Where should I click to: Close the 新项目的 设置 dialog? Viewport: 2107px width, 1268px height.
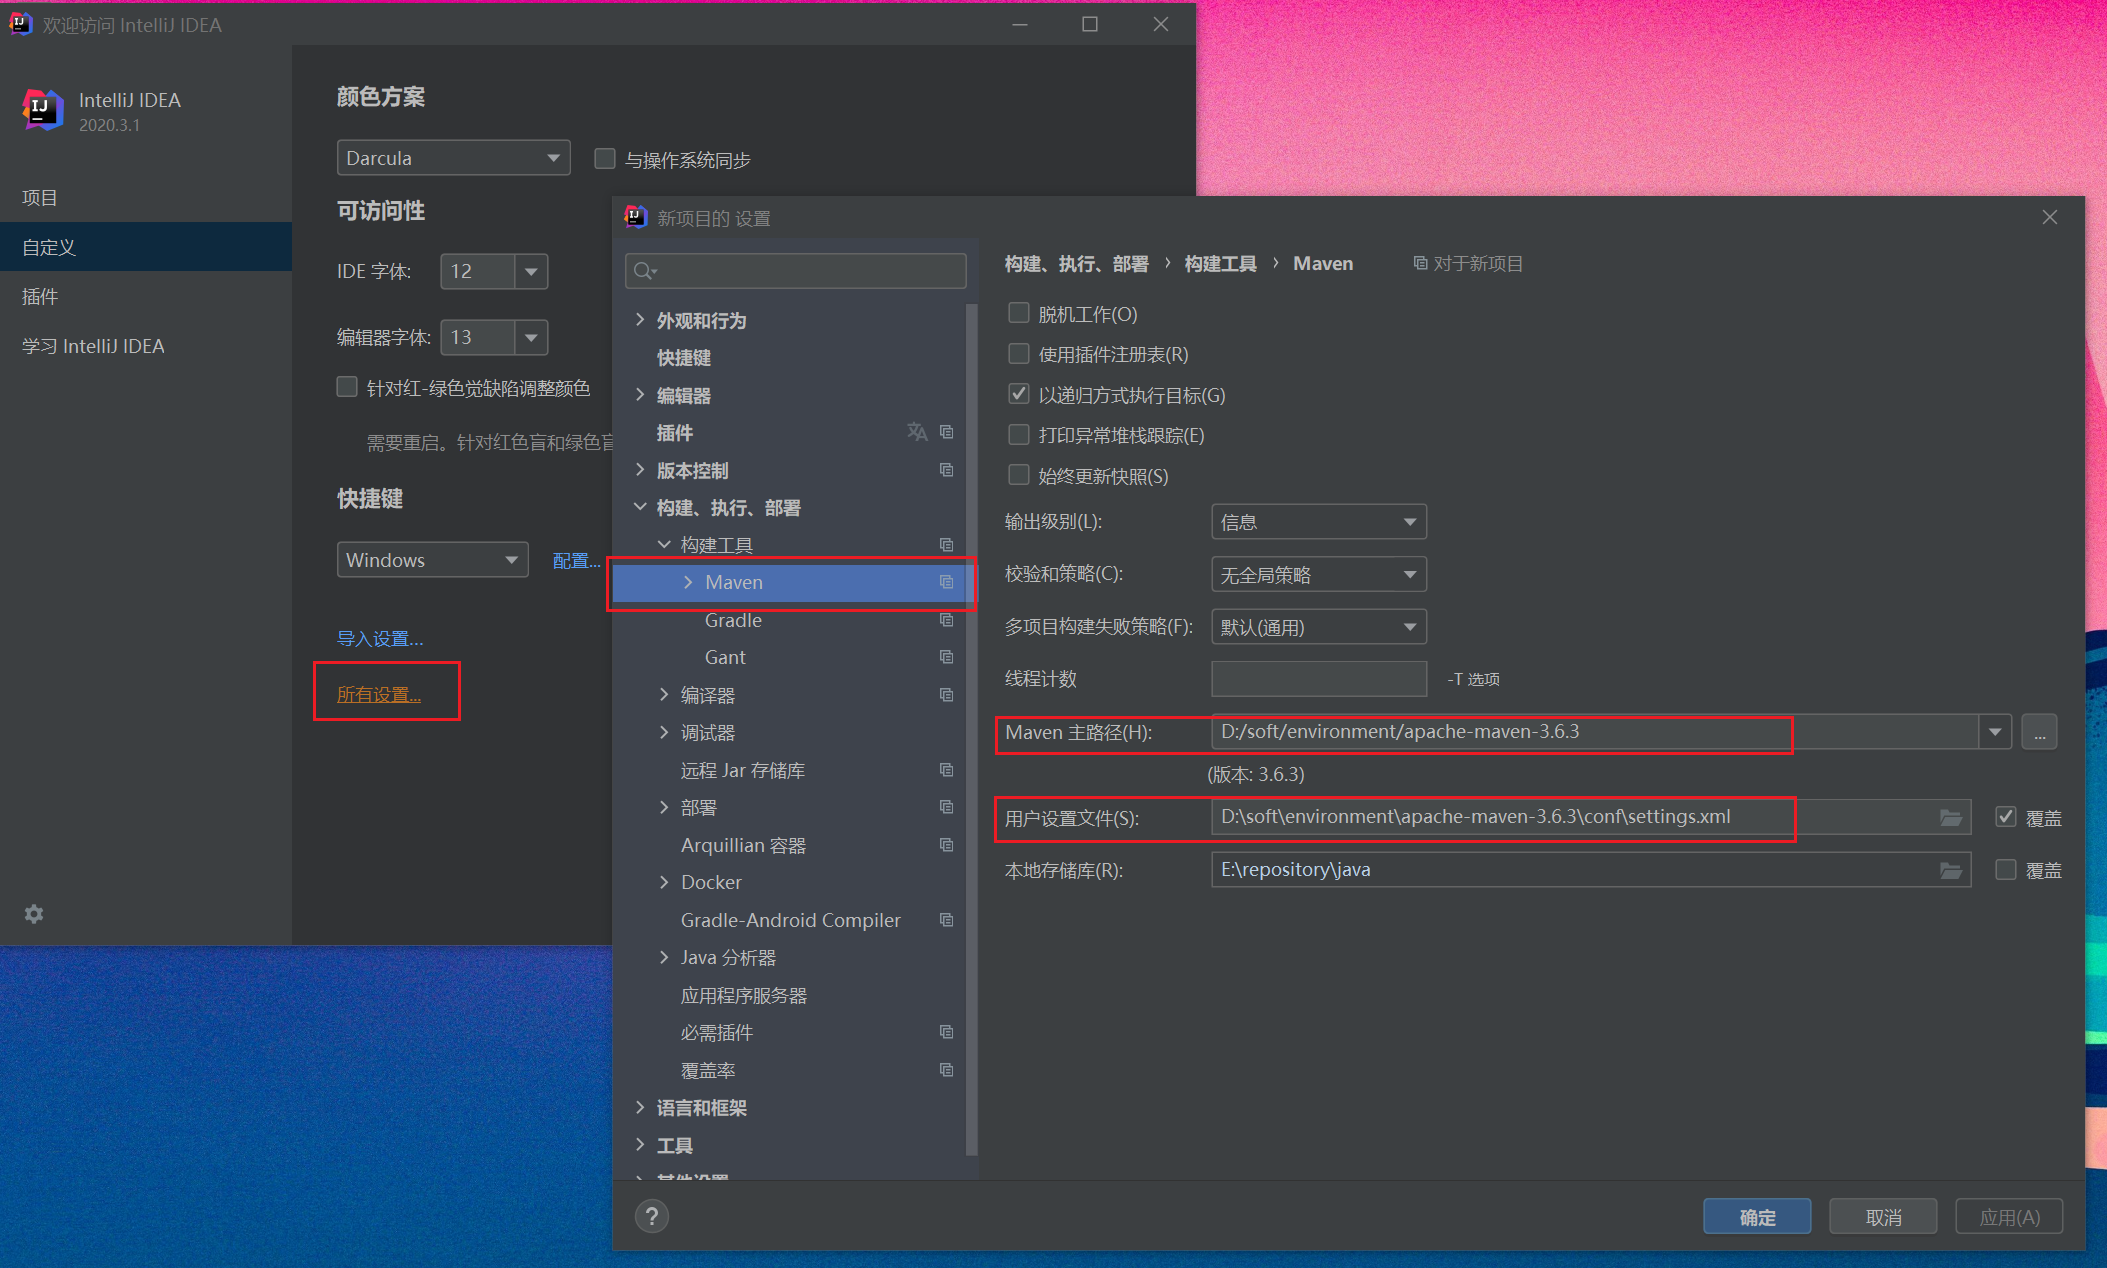pos(2049,217)
